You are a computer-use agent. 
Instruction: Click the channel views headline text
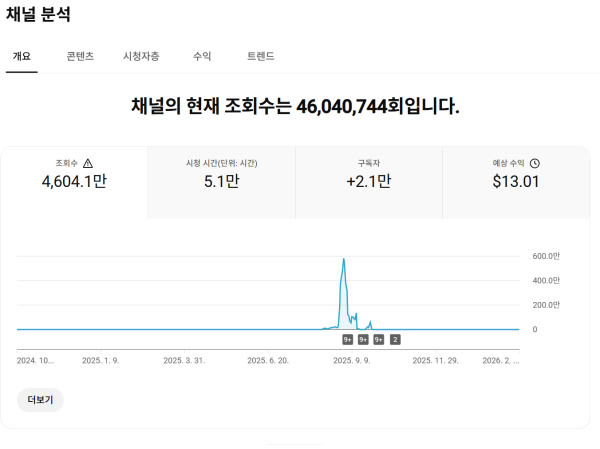click(x=295, y=106)
